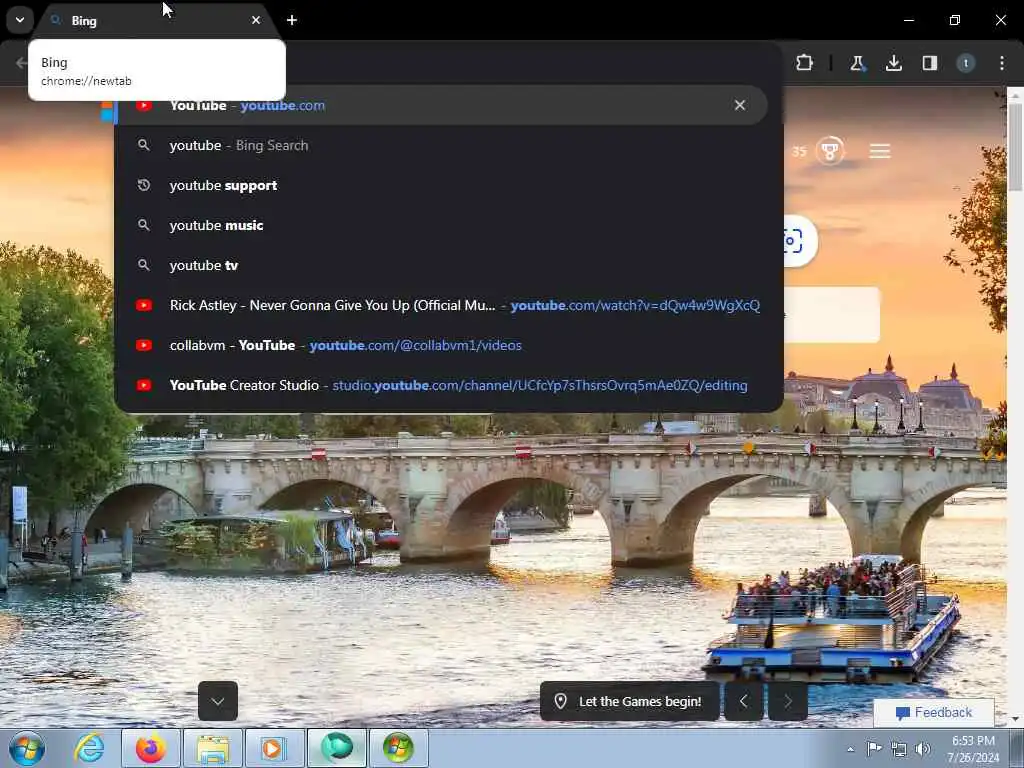Click the Bing rewards trophy icon
Viewport: 1024px width, 768px height.
[830, 152]
